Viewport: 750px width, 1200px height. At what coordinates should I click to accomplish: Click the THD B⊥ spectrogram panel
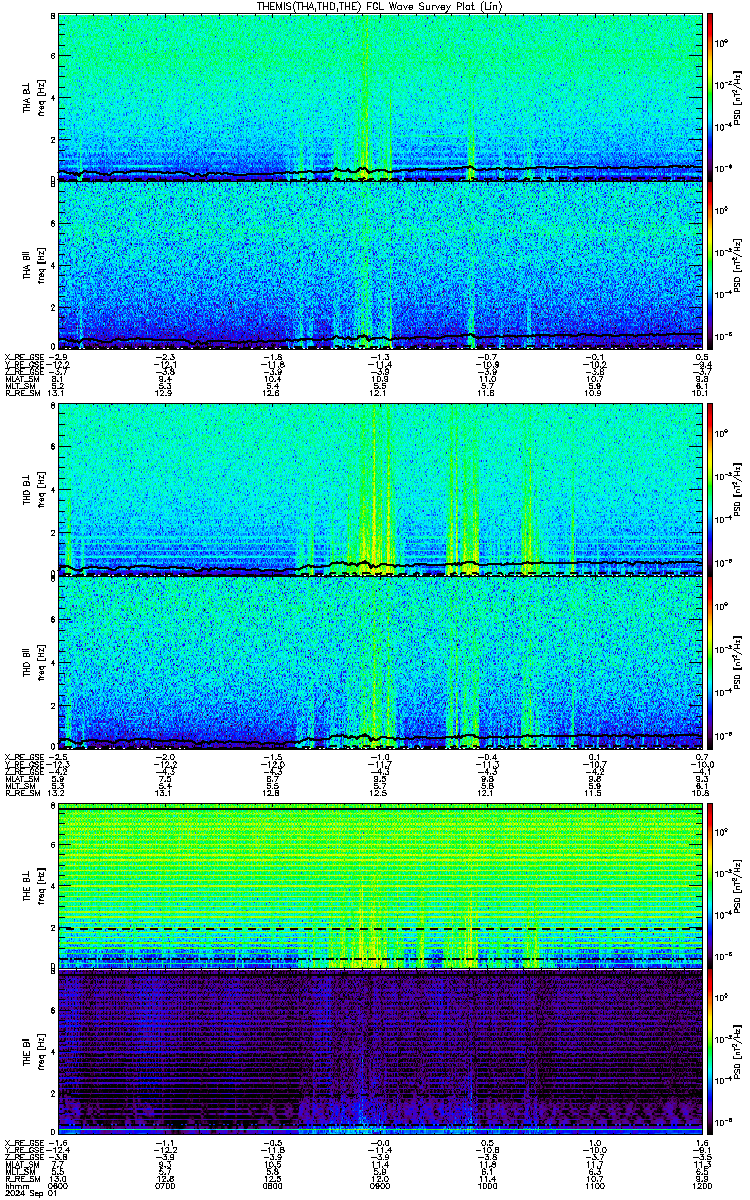point(380,492)
